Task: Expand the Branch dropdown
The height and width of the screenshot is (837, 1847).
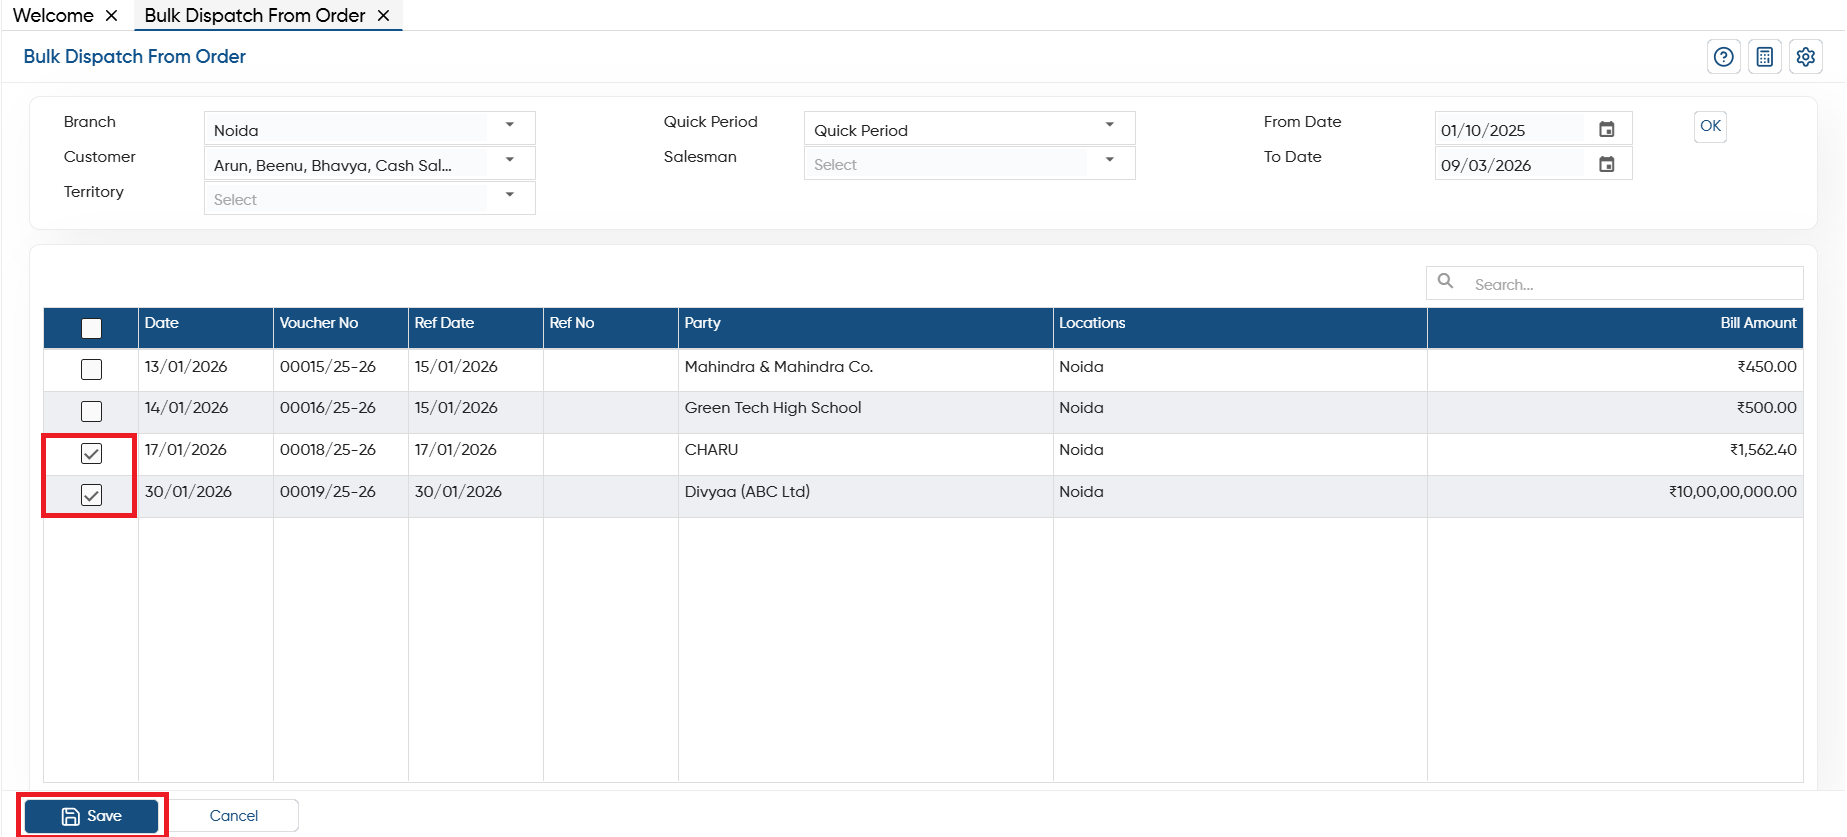Action: [x=509, y=125]
